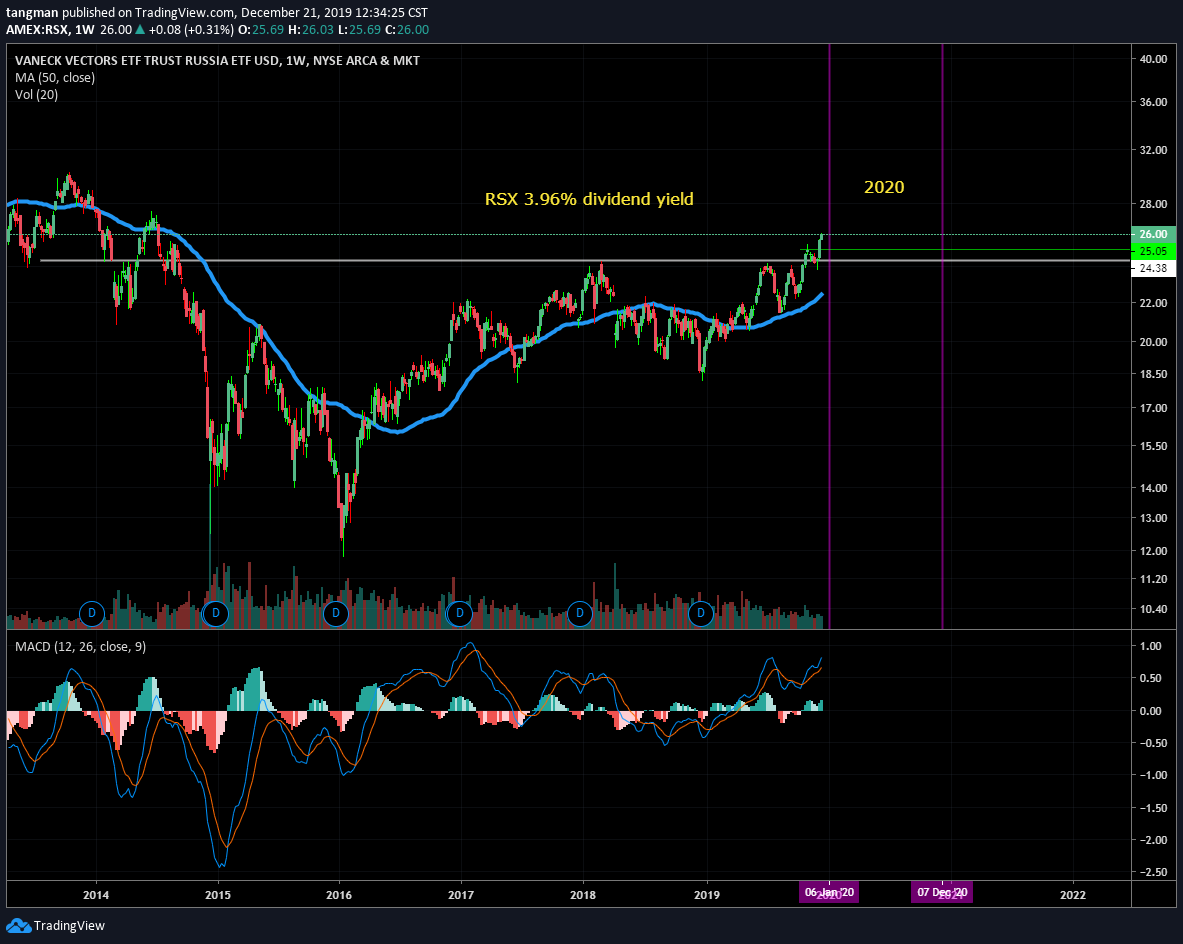This screenshot has width=1183, height=944.
Task: Click the dividend marker nearest the 2015 label
Action: coord(216,613)
